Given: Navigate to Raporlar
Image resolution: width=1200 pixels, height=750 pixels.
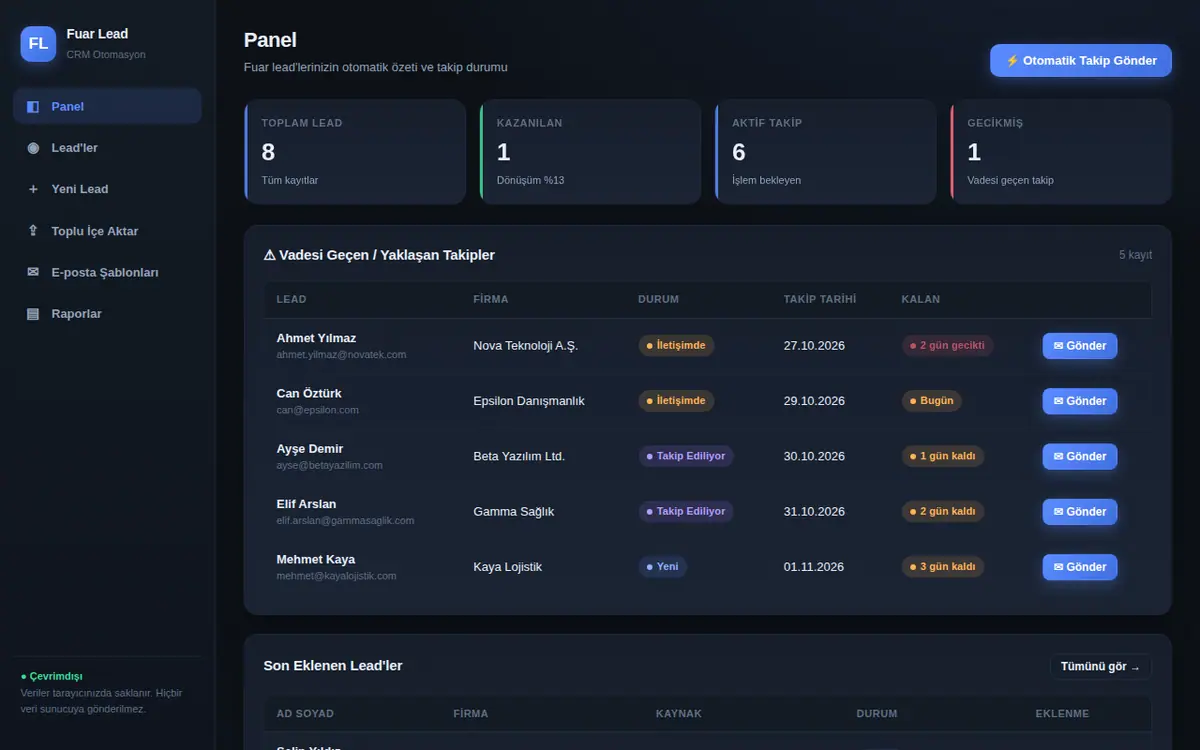Looking at the screenshot, I should [x=108, y=314].
